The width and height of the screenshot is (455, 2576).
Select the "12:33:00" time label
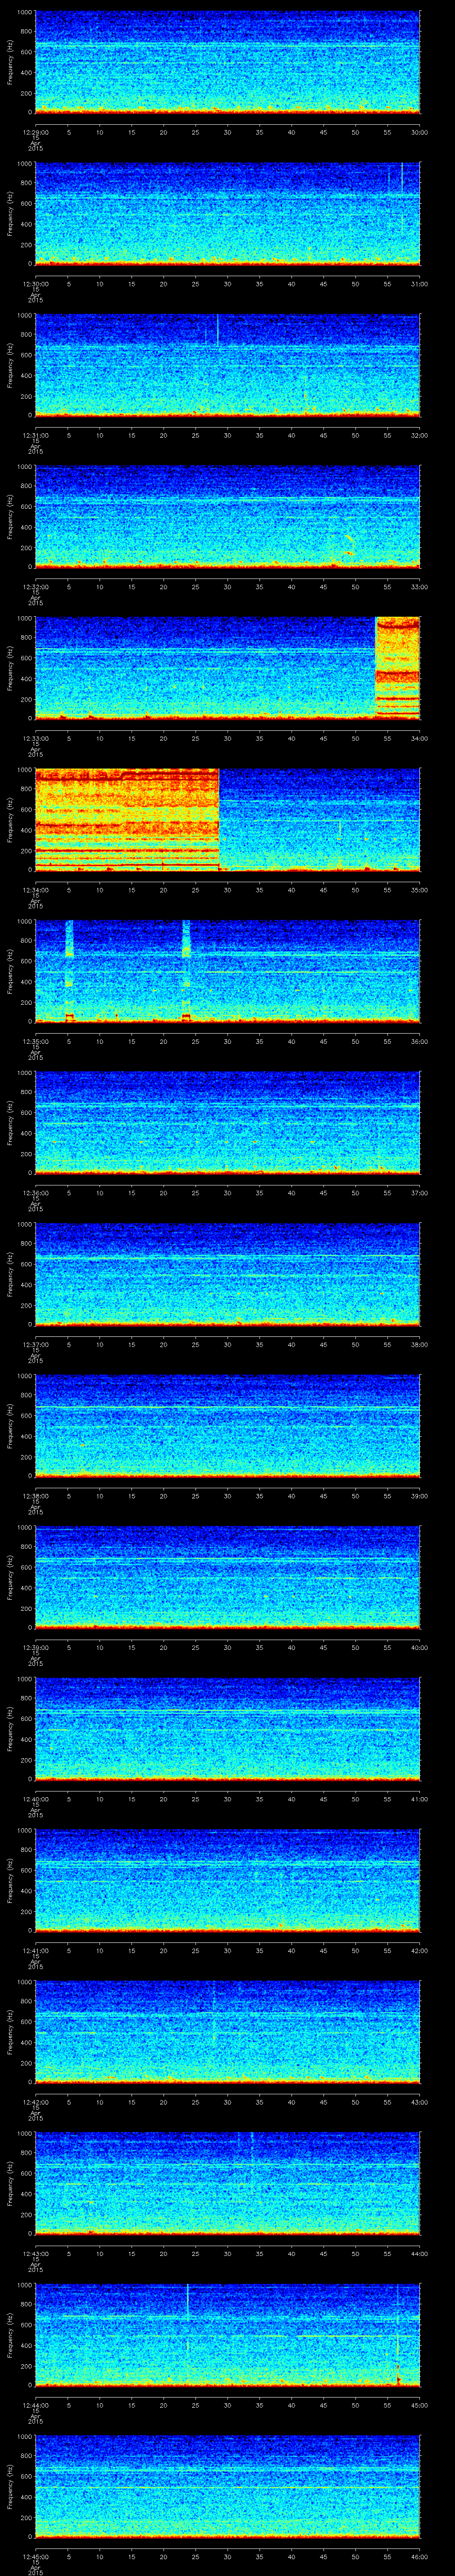[x=35, y=738]
